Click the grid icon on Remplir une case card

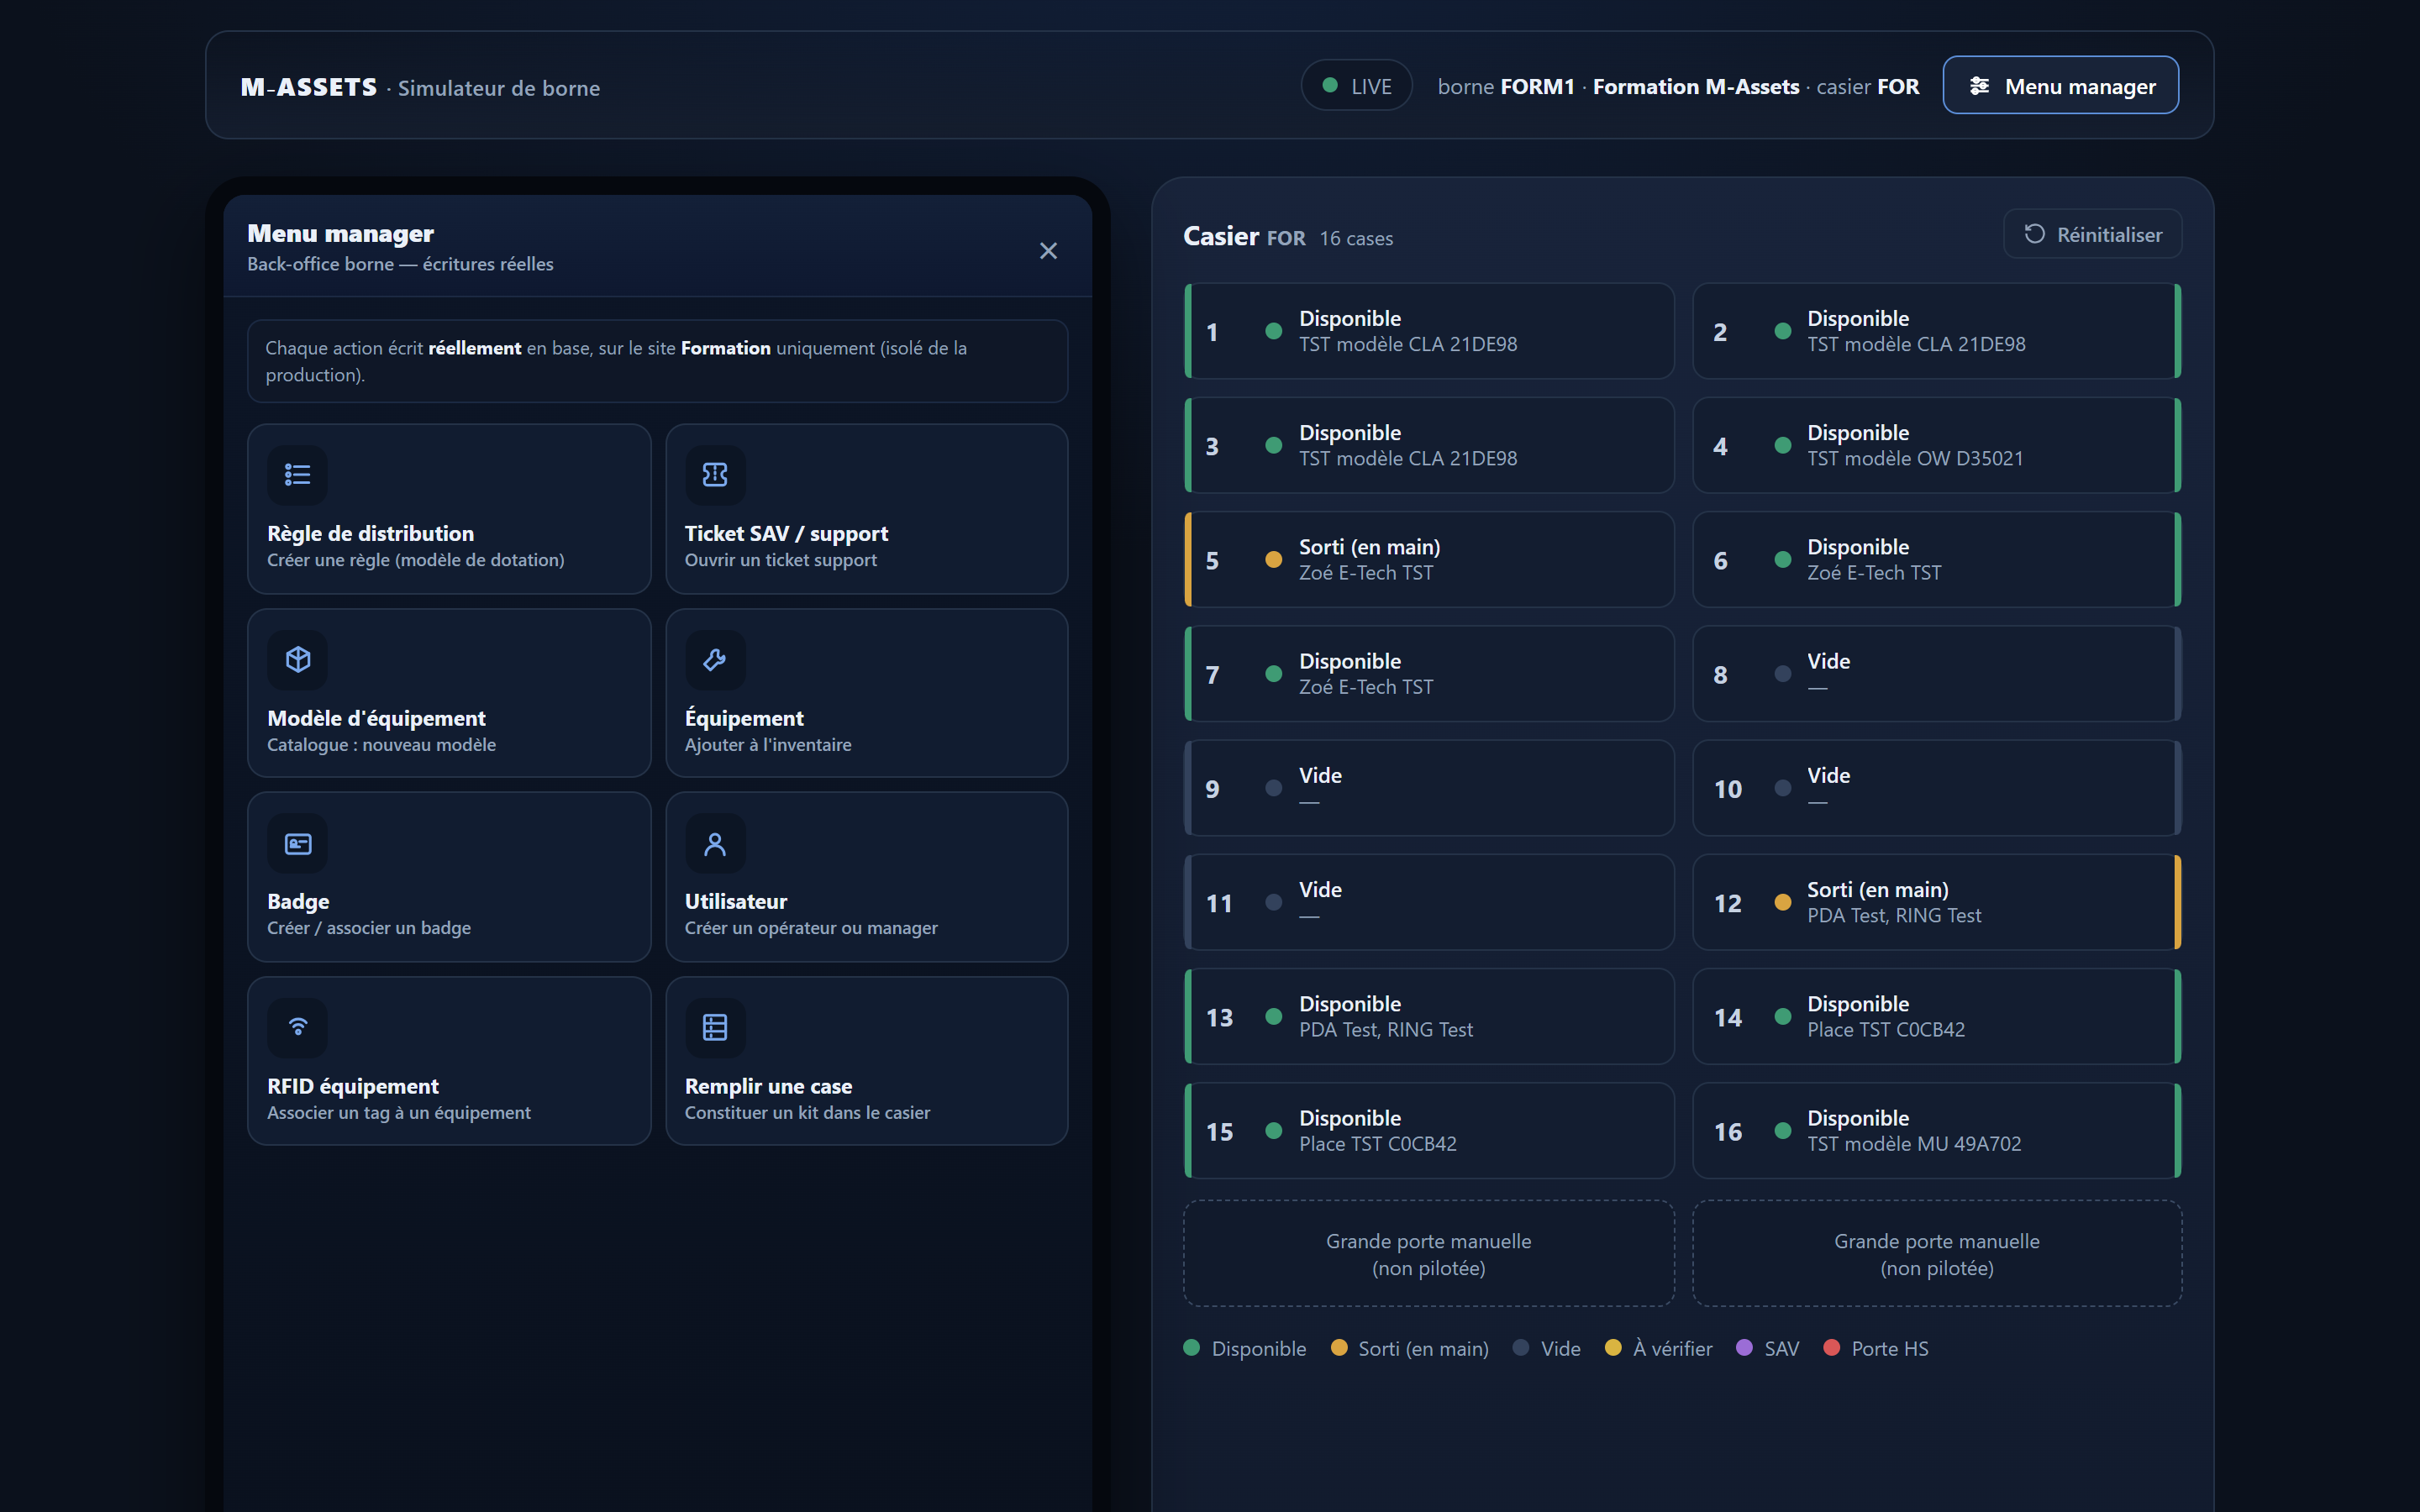click(715, 1027)
